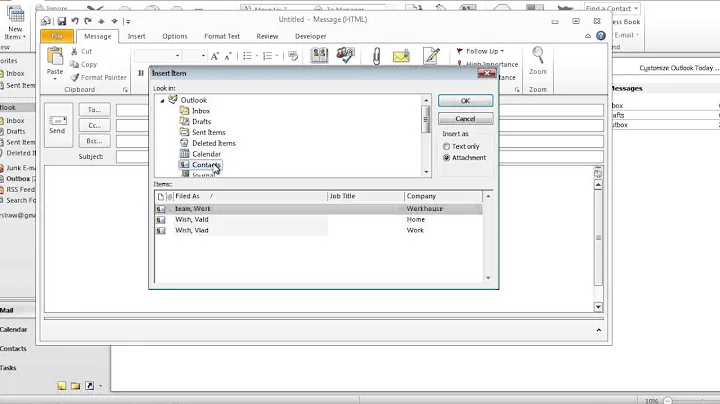The image size is (720, 404).
Task: Click the Follow Up flag icon
Action: [x=459, y=51]
